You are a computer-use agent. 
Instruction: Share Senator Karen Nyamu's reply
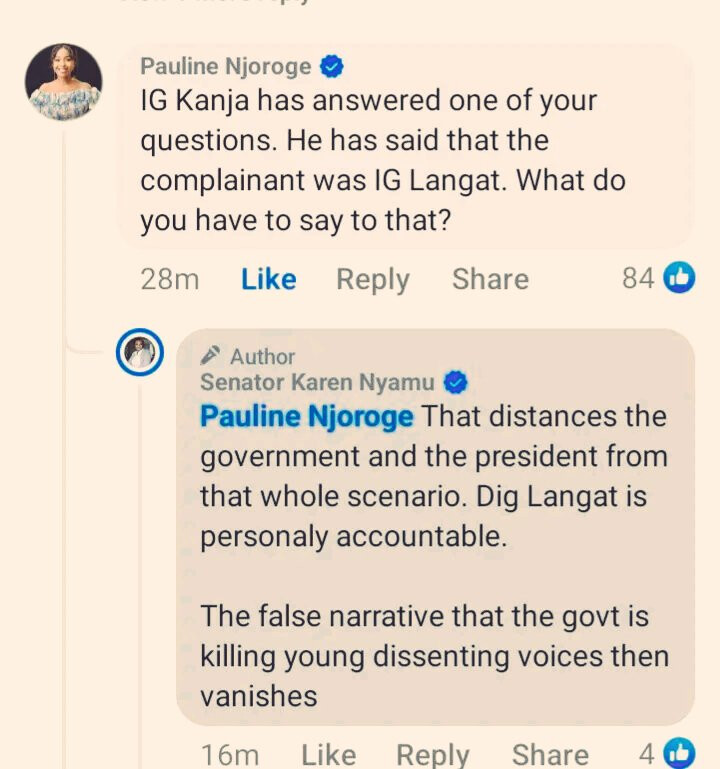[550, 754]
